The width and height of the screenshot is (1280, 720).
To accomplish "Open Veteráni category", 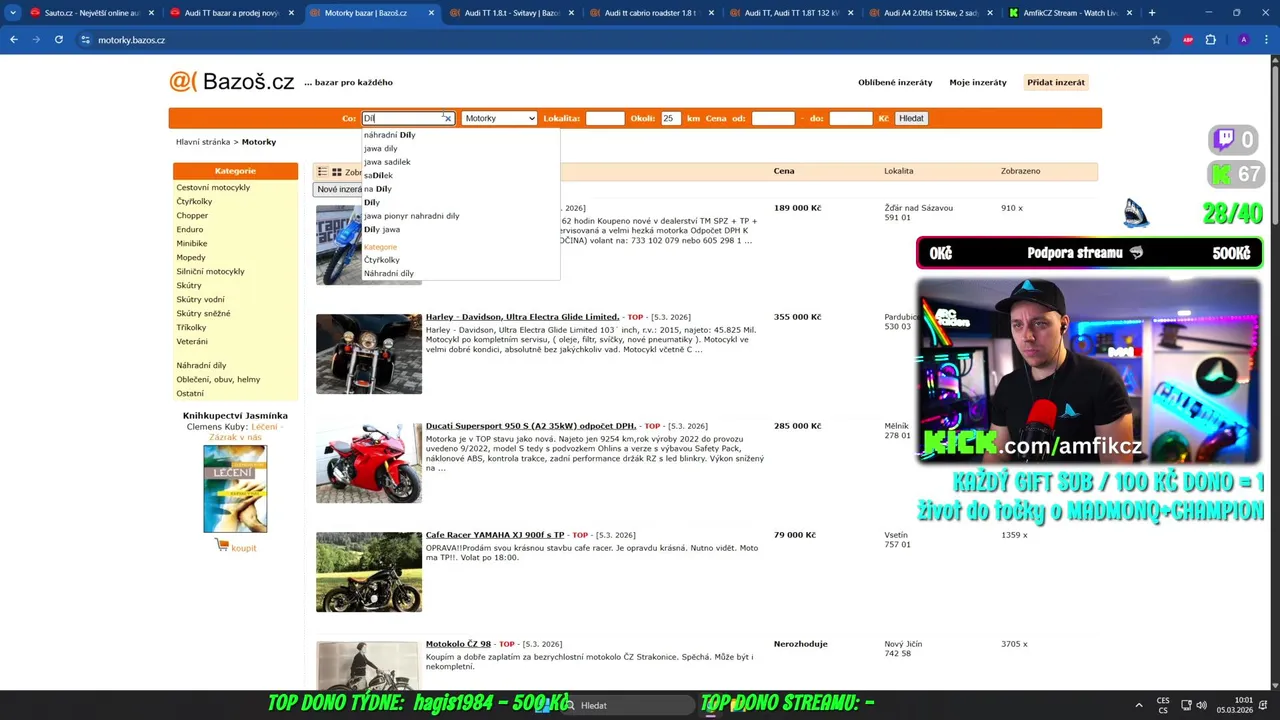I will tap(192, 341).
